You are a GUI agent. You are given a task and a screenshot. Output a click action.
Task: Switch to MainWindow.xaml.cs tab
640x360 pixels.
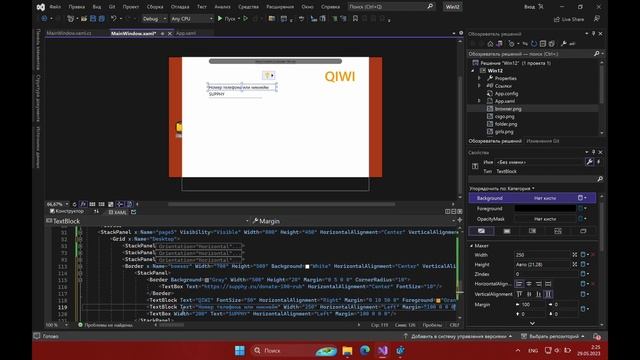click(x=69, y=33)
